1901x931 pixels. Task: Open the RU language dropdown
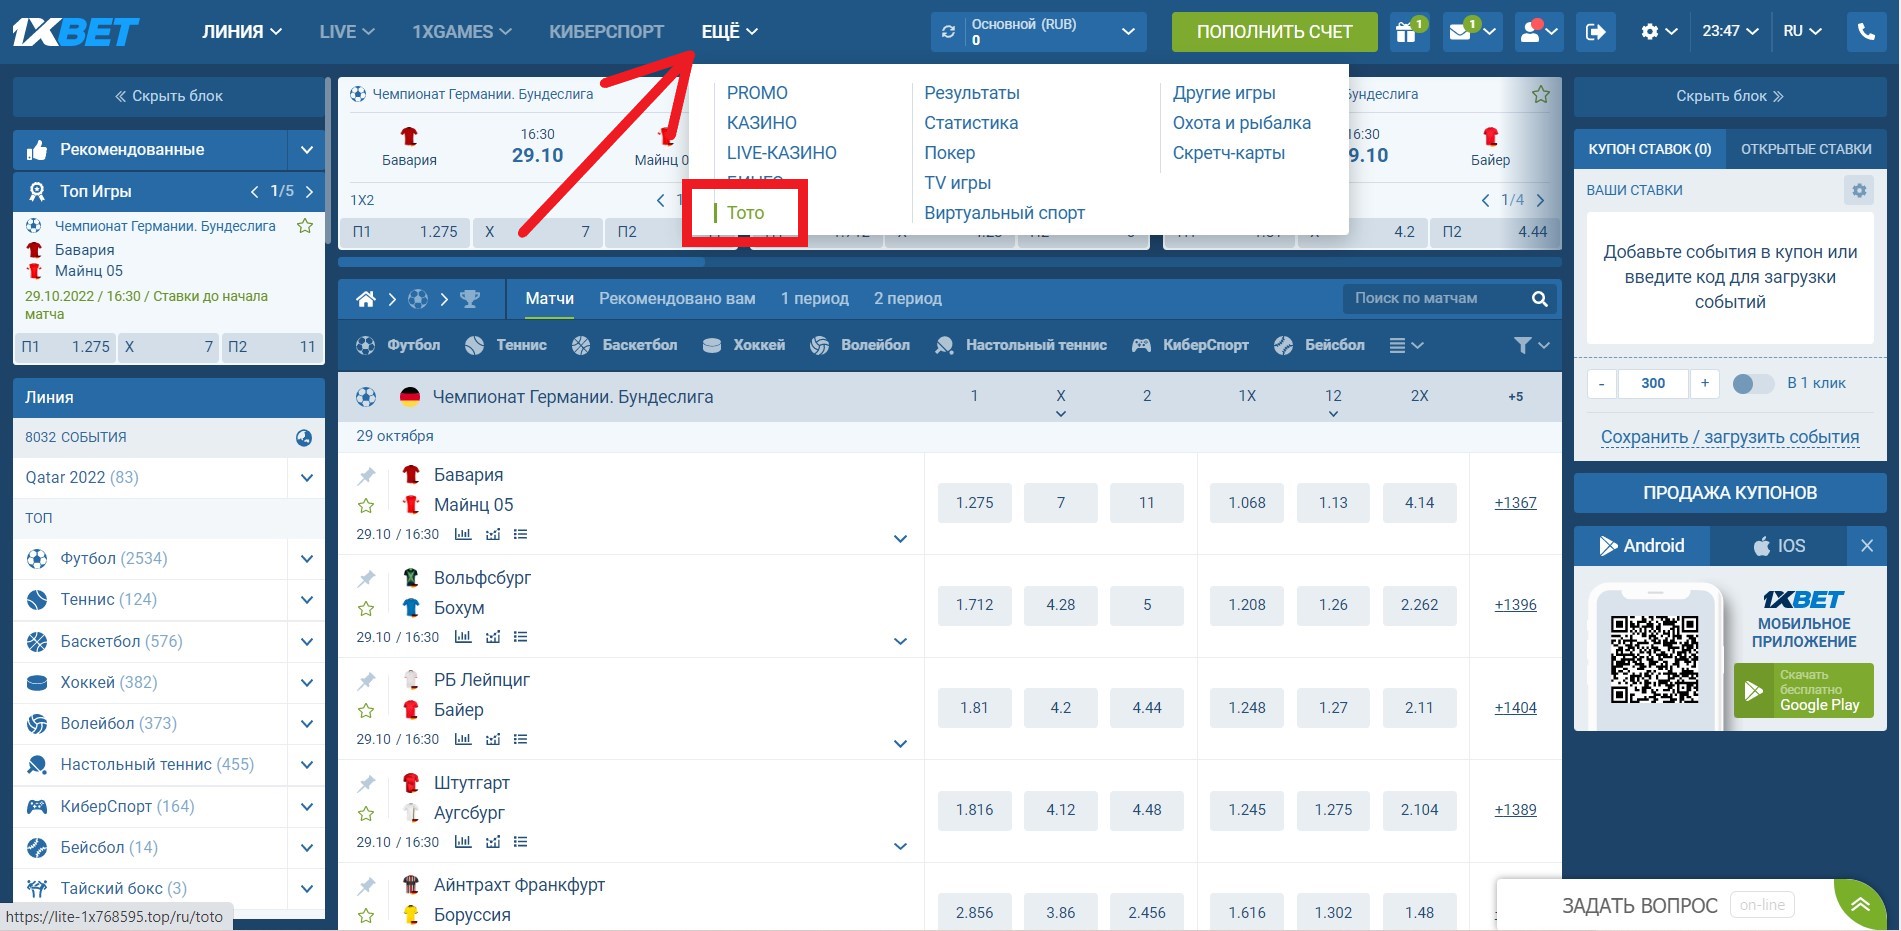point(1802,32)
